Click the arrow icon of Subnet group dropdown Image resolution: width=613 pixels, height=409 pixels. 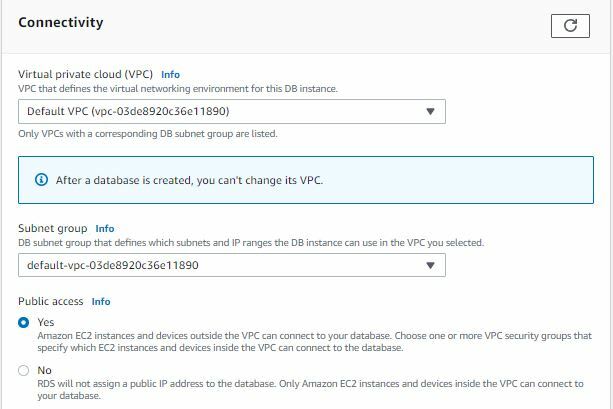coord(430,265)
